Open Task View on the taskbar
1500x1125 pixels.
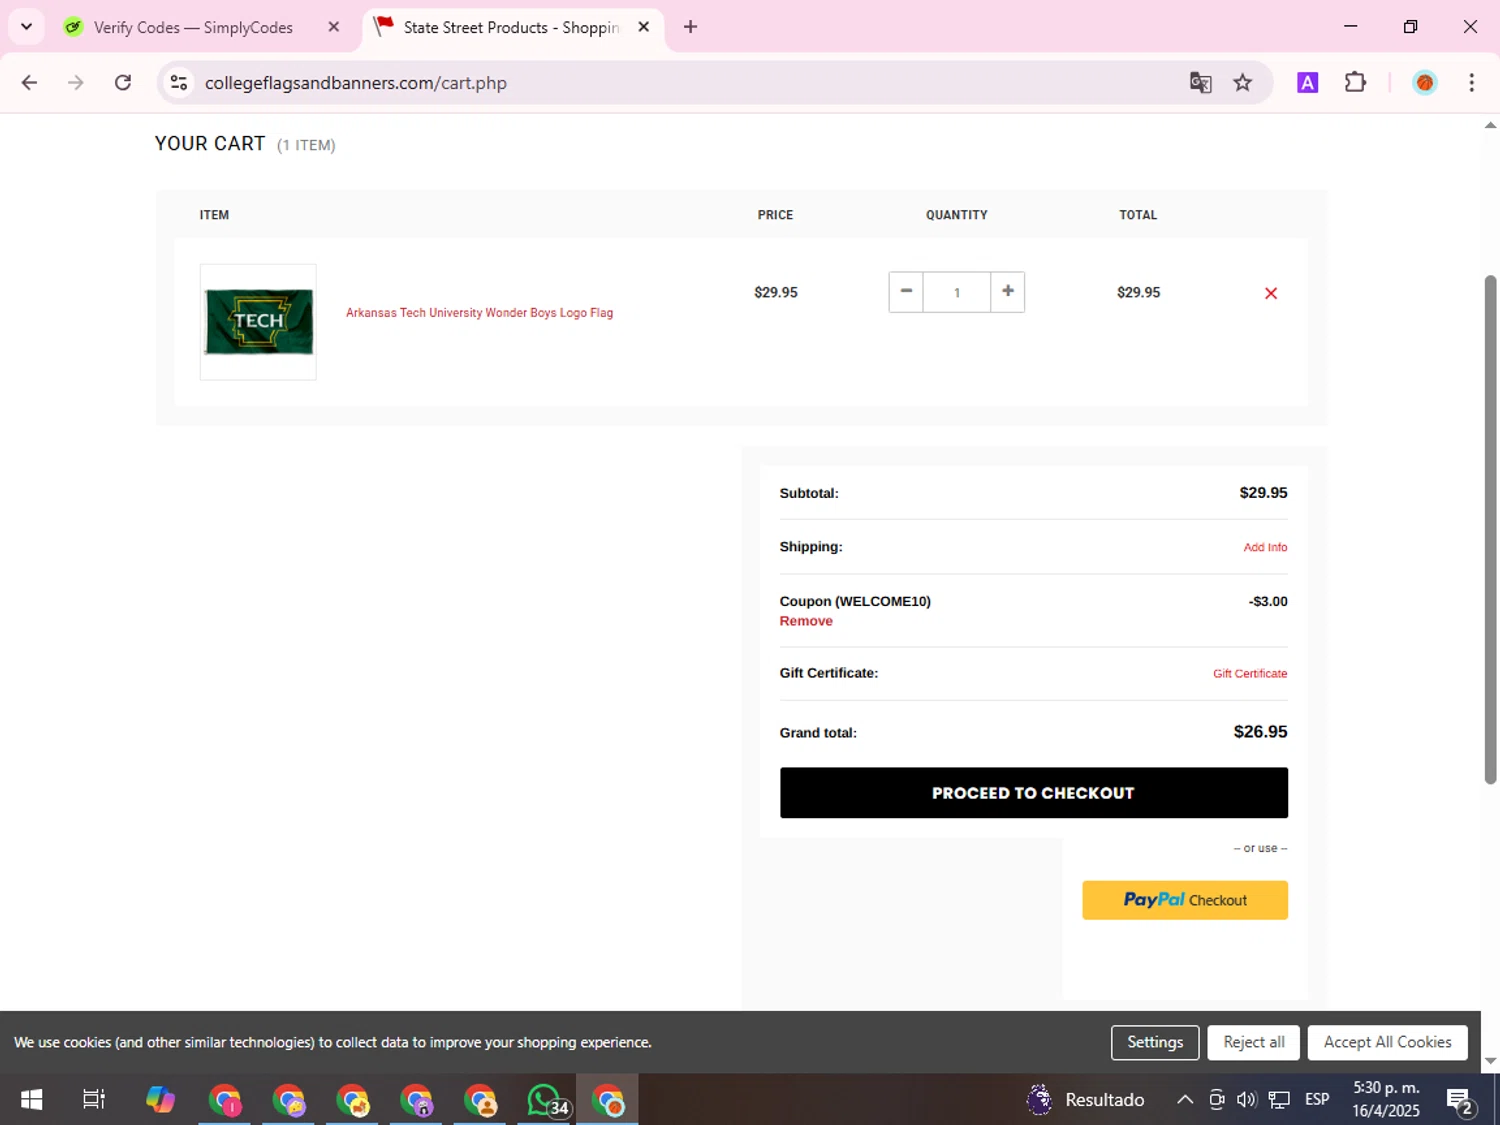(x=94, y=1100)
